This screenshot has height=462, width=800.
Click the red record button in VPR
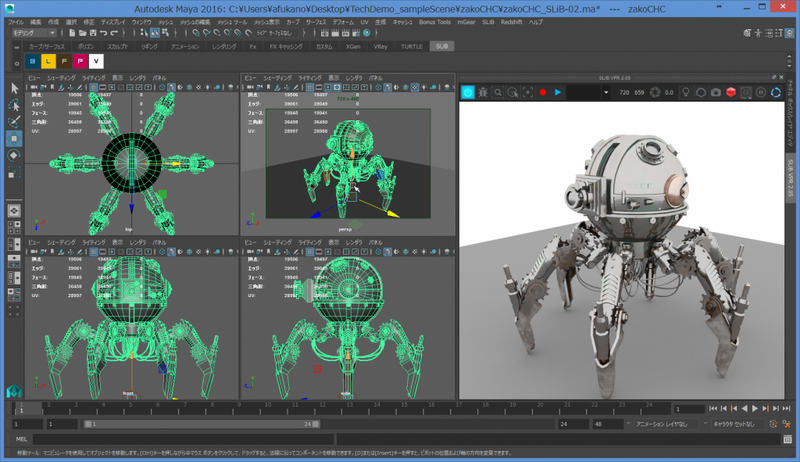[x=541, y=93]
